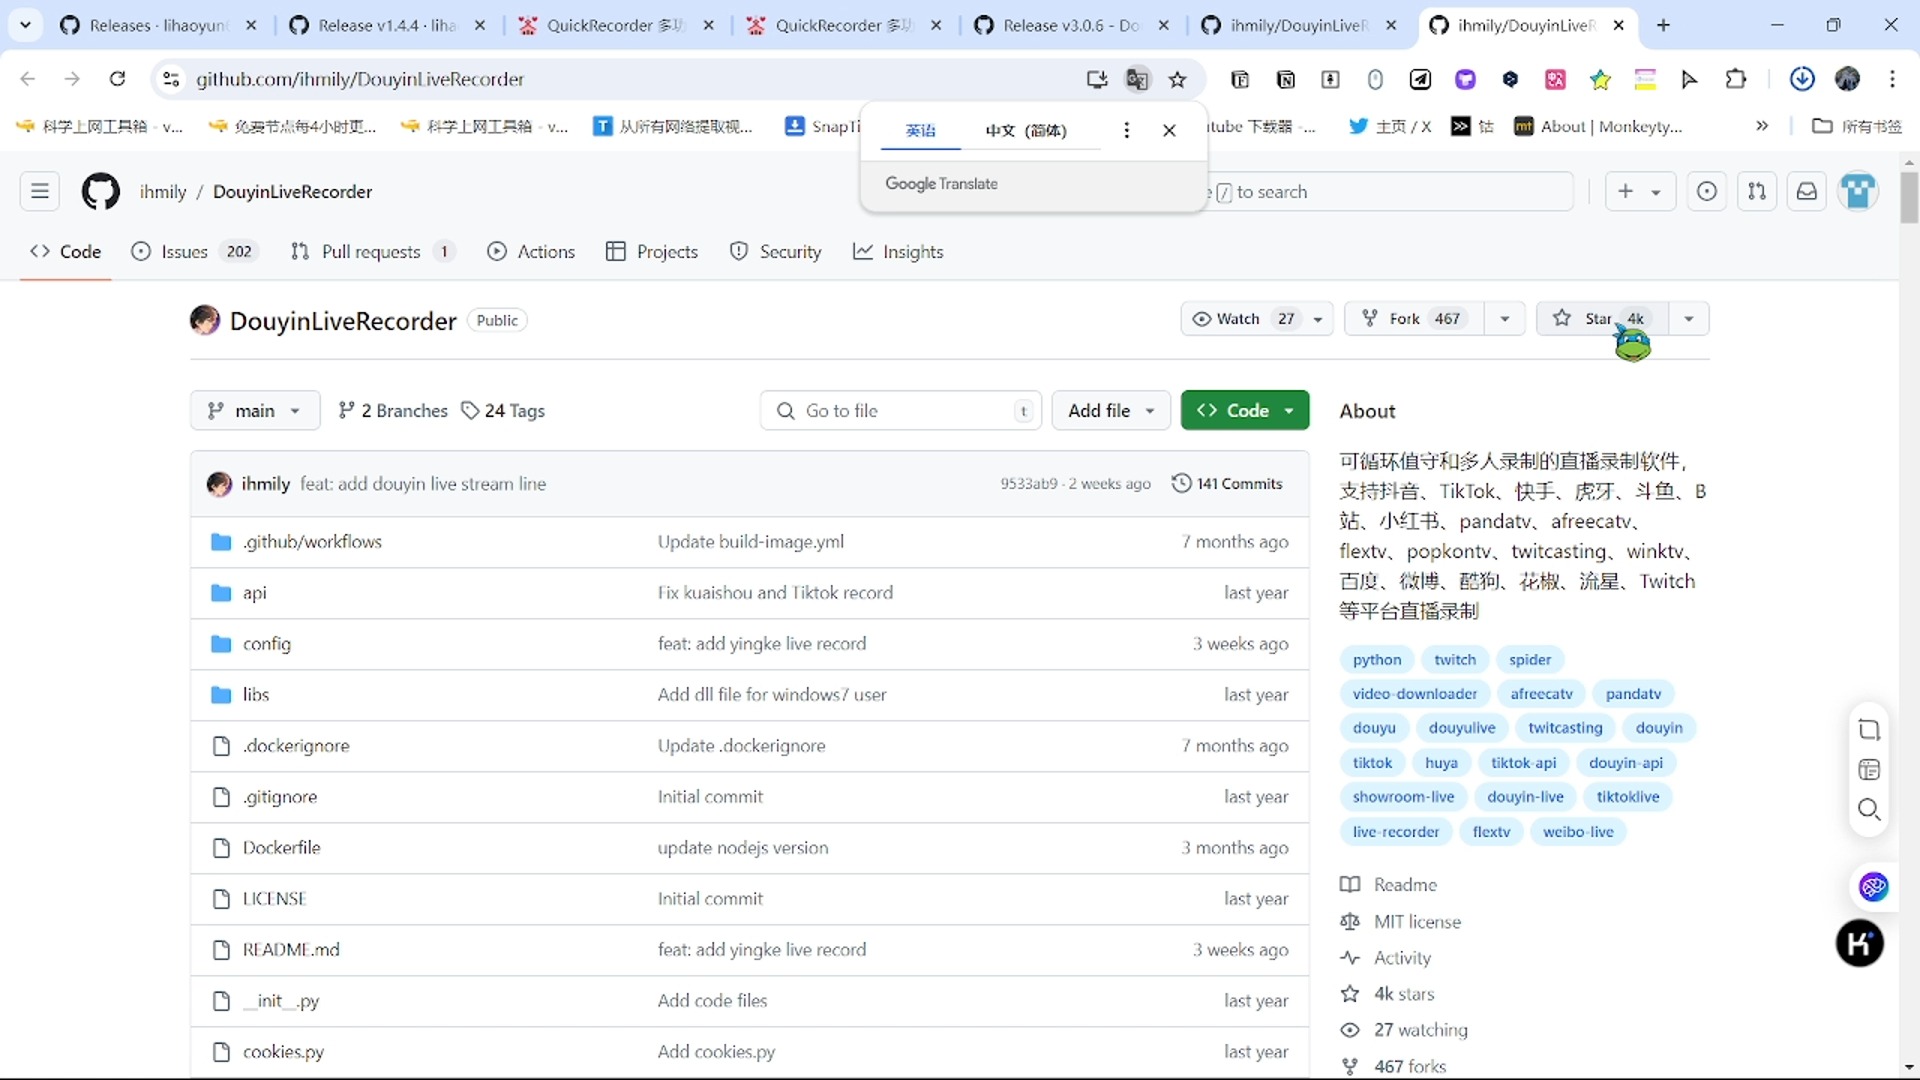The width and height of the screenshot is (1920, 1080).
Task: Click the browser reload icon
Action: tap(117, 79)
